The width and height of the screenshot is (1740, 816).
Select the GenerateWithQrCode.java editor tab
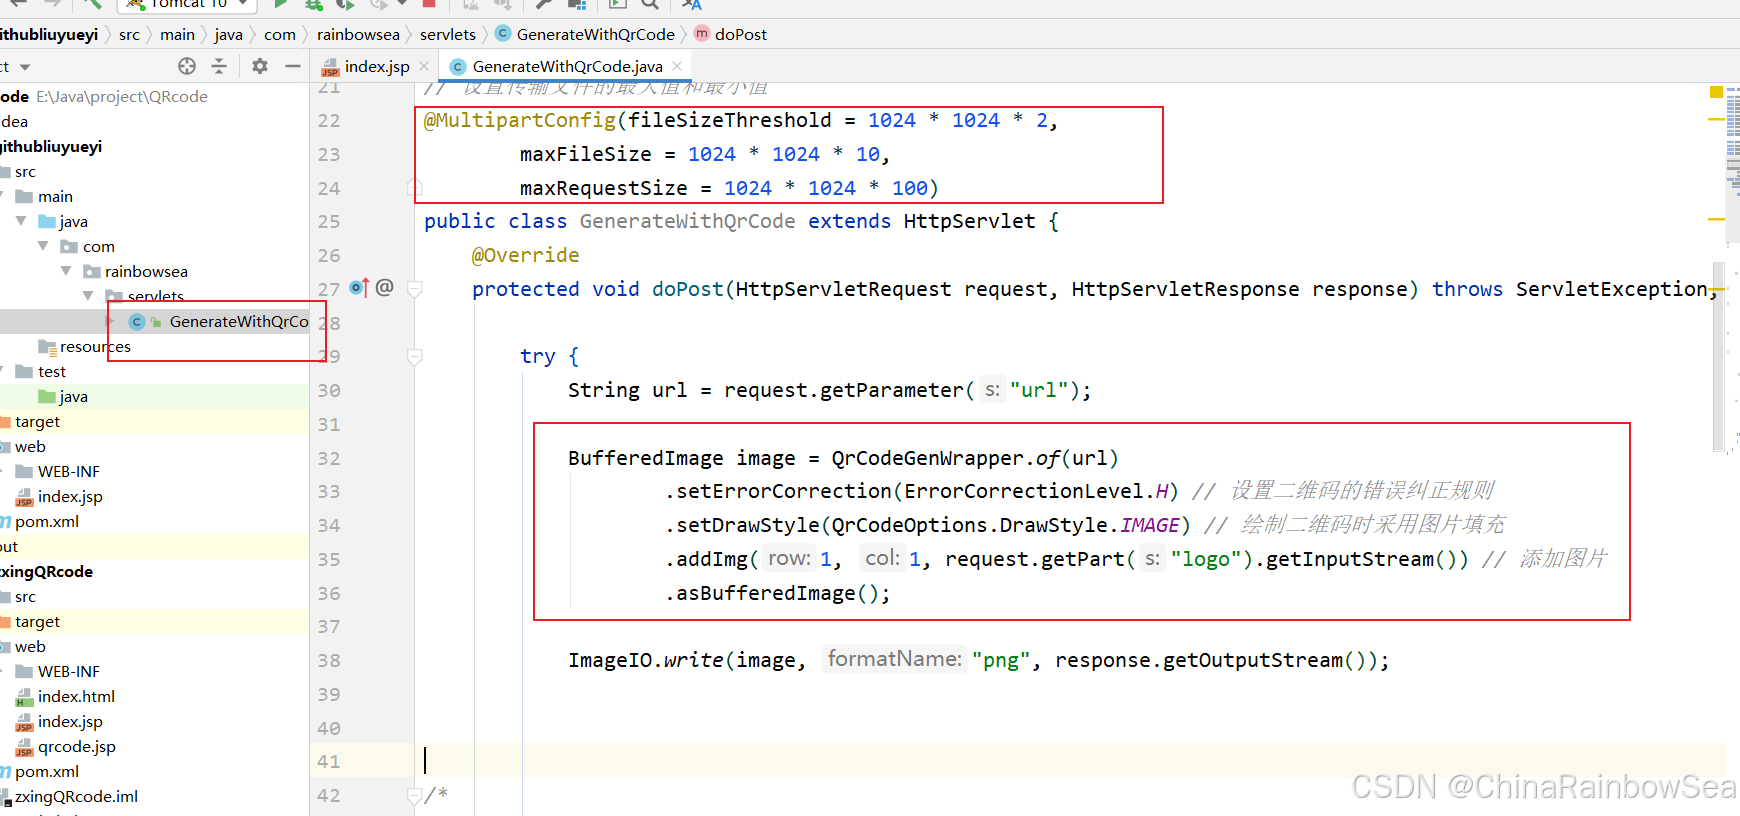pyautogui.click(x=566, y=66)
